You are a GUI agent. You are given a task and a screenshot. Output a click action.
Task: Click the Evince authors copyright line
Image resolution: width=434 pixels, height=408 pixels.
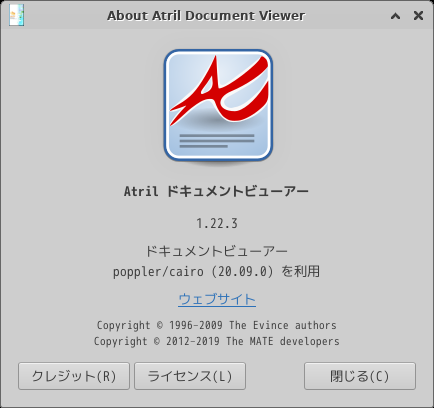217,325
